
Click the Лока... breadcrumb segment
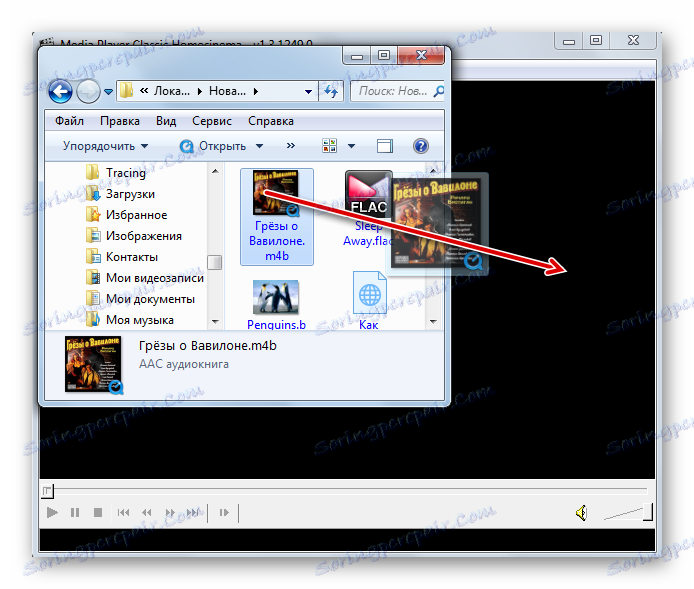pyautogui.click(x=172, y=91)
